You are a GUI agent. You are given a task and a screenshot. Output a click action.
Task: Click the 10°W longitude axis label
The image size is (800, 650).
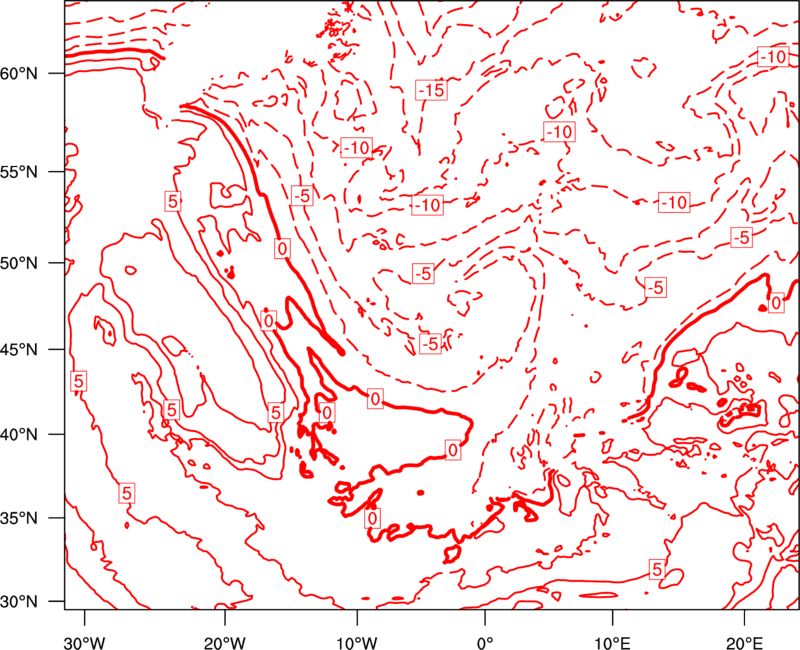point(357,643)
